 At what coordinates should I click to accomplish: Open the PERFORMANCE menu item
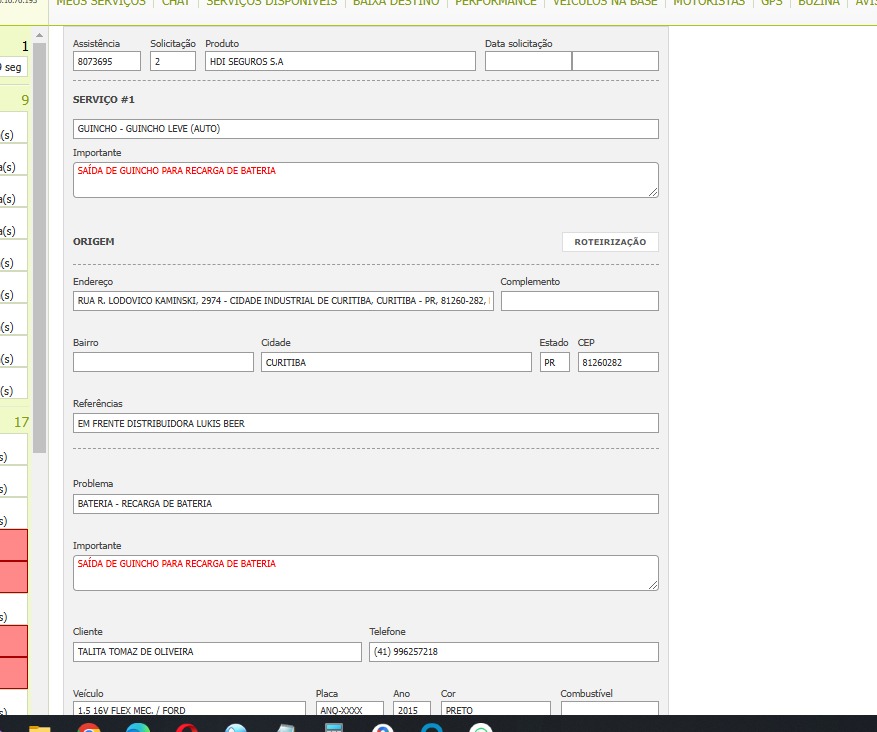(496, 3)
